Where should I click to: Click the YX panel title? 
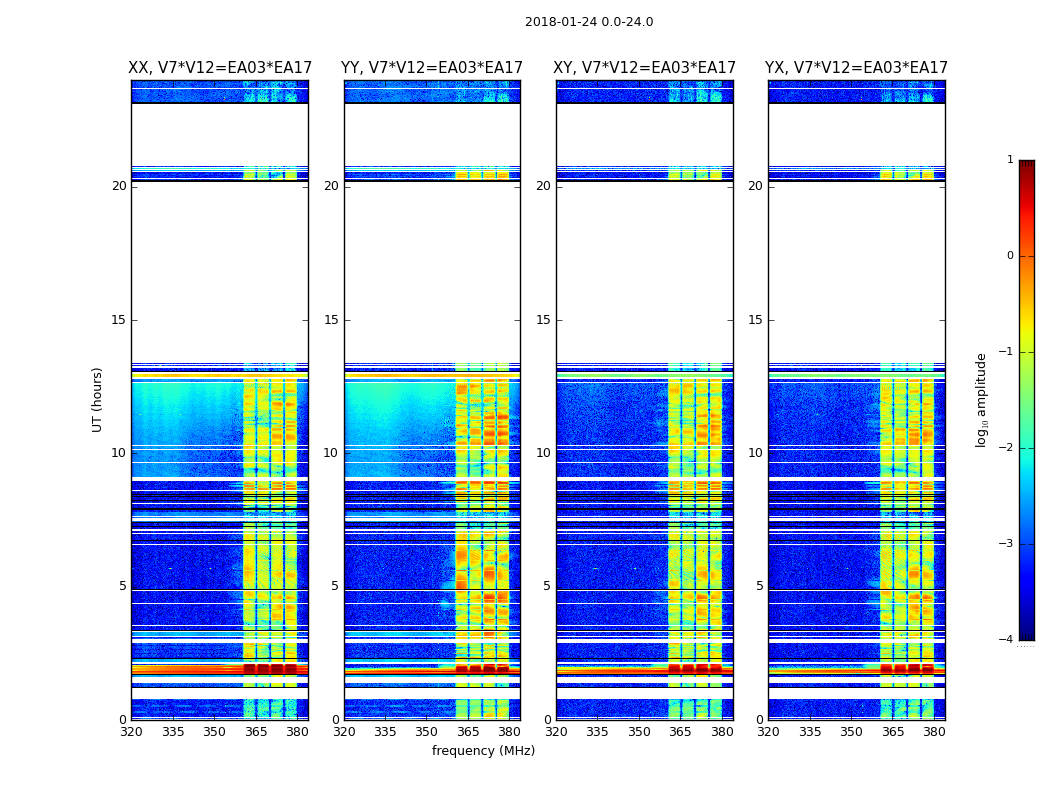point(856,68)
